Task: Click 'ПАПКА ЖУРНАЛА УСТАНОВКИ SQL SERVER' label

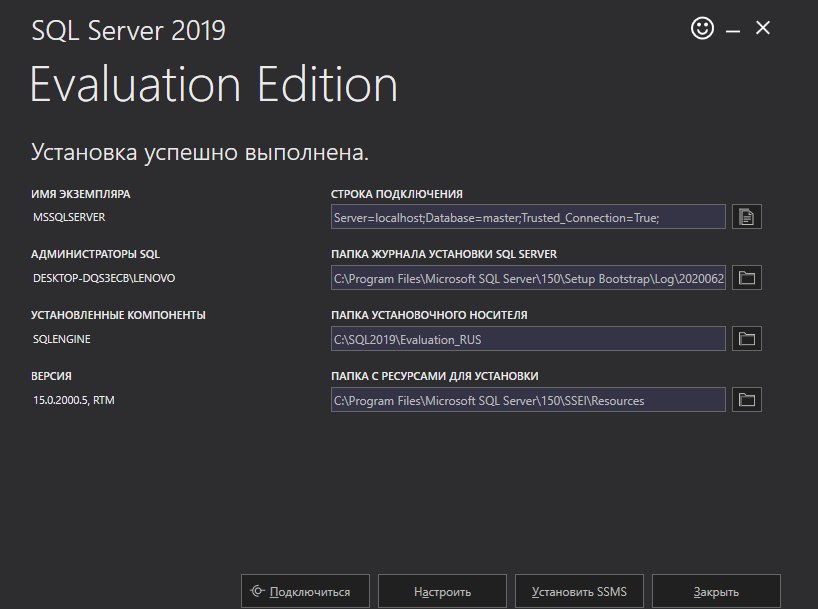Action: pyautogui.click(x=444, y=254)
